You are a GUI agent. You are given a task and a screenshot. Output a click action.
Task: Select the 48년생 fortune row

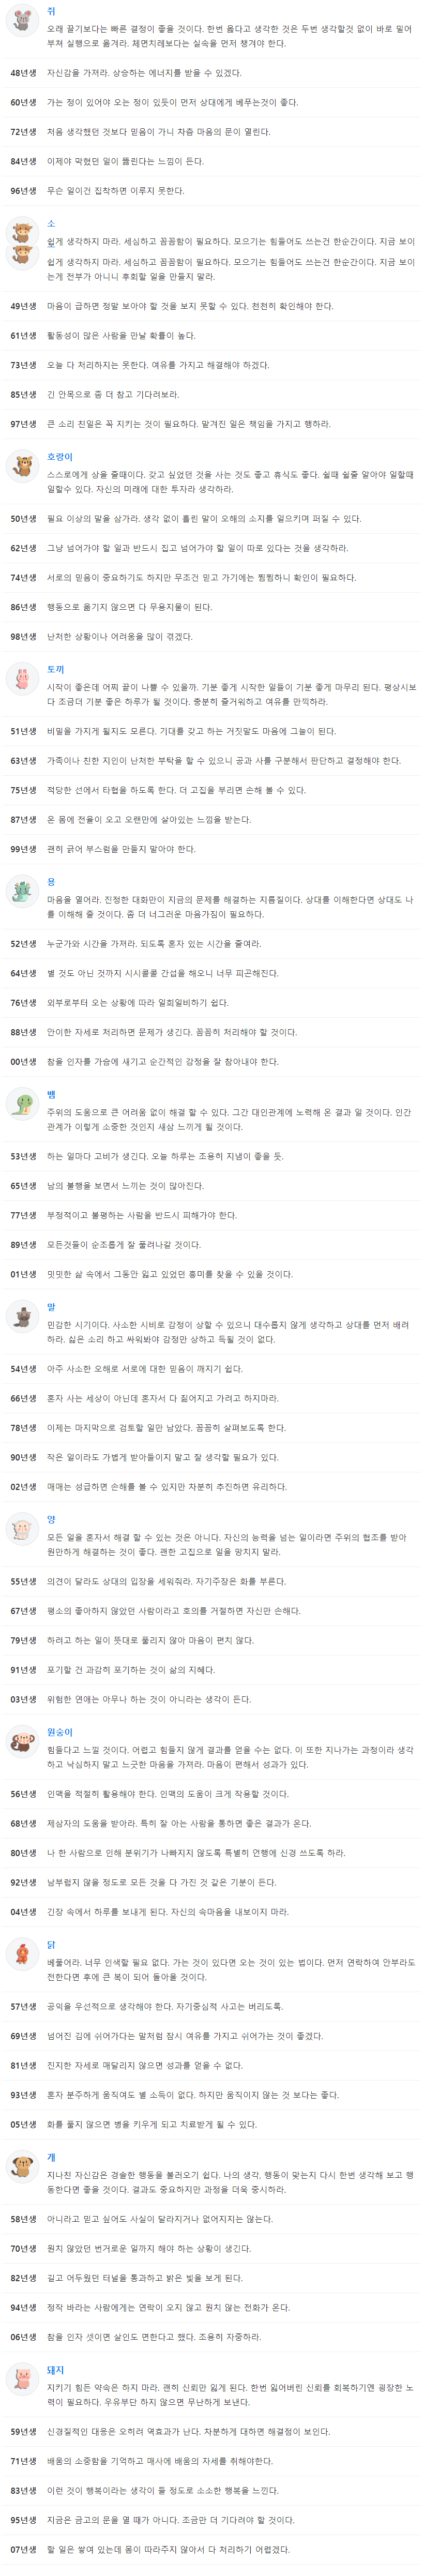point(212,73)
